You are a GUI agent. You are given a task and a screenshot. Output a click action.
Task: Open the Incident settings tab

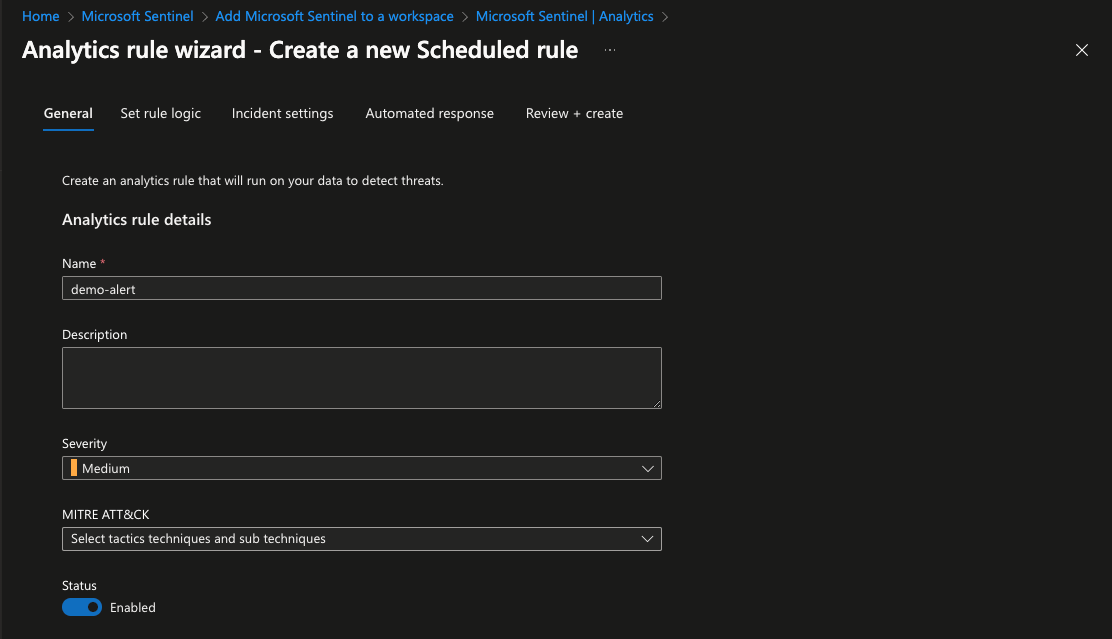tap(282, 114)
